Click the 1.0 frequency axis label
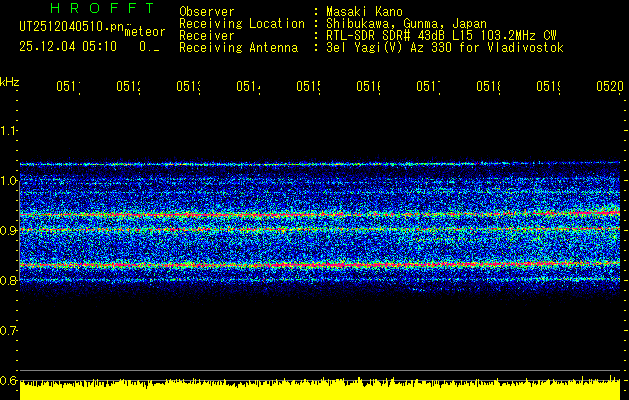629x400 pixels. click(8, 181)
